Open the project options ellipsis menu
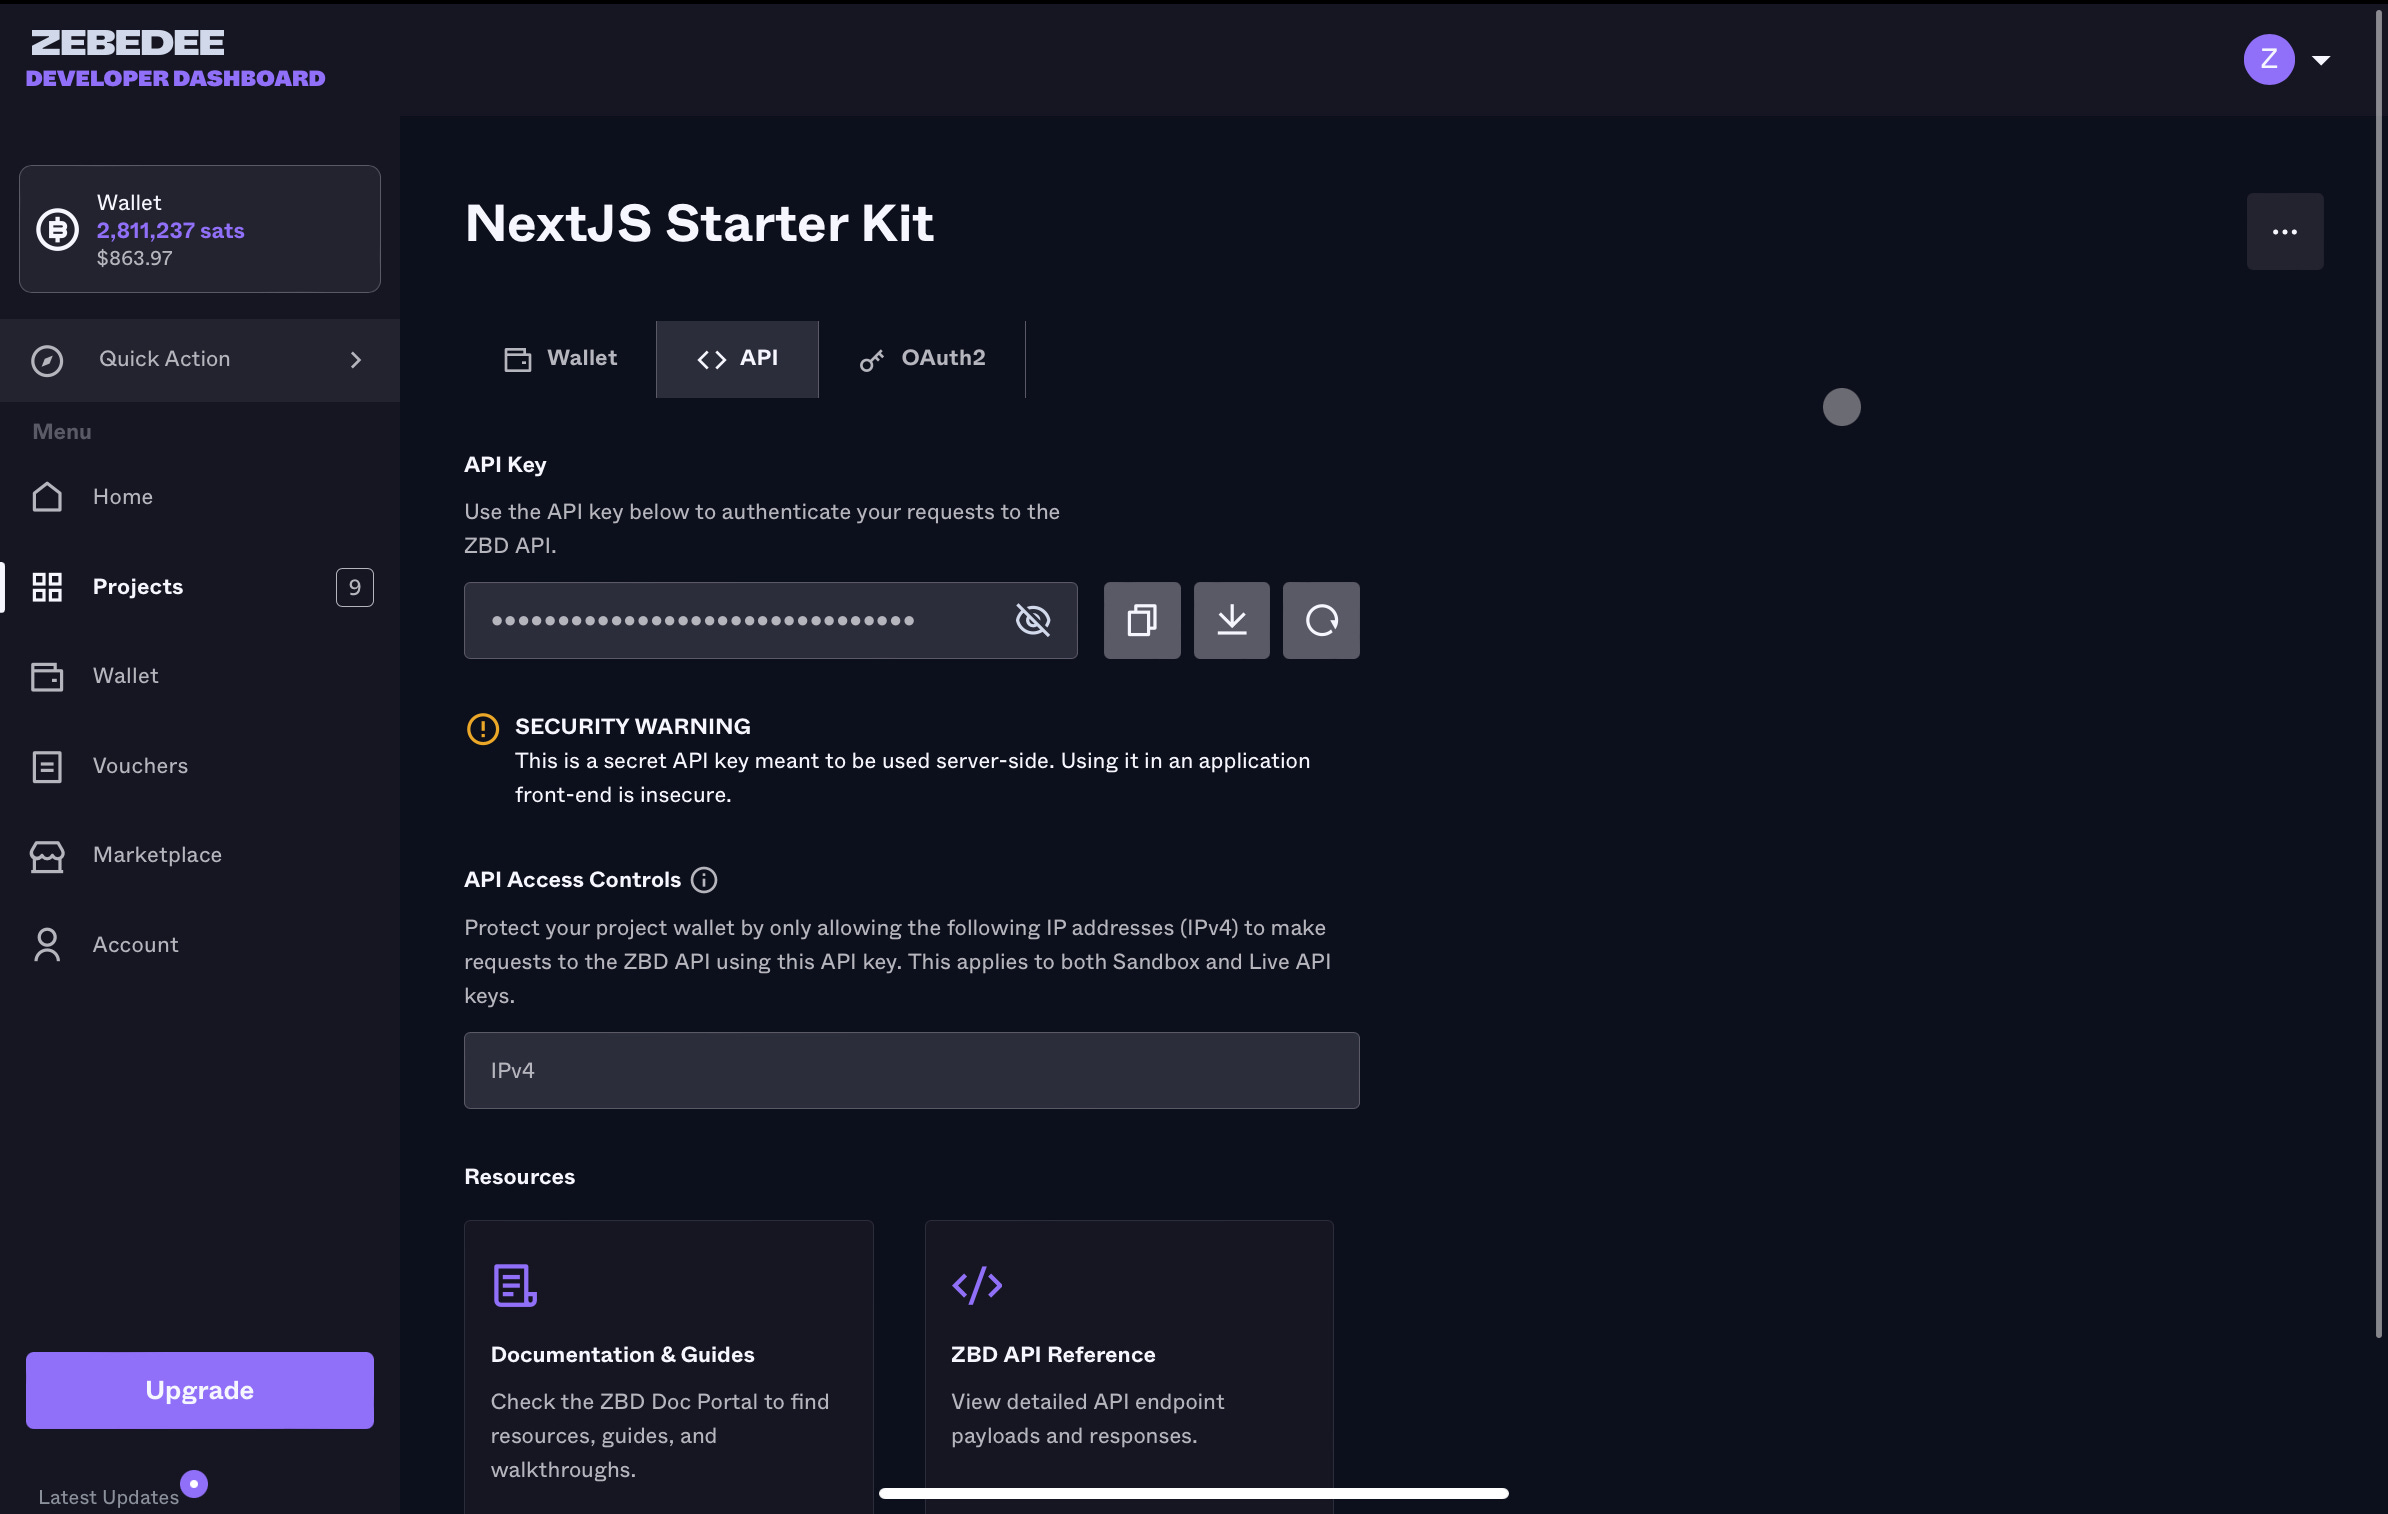Screen dimensions: 2388x1514 pos(2284,231)
